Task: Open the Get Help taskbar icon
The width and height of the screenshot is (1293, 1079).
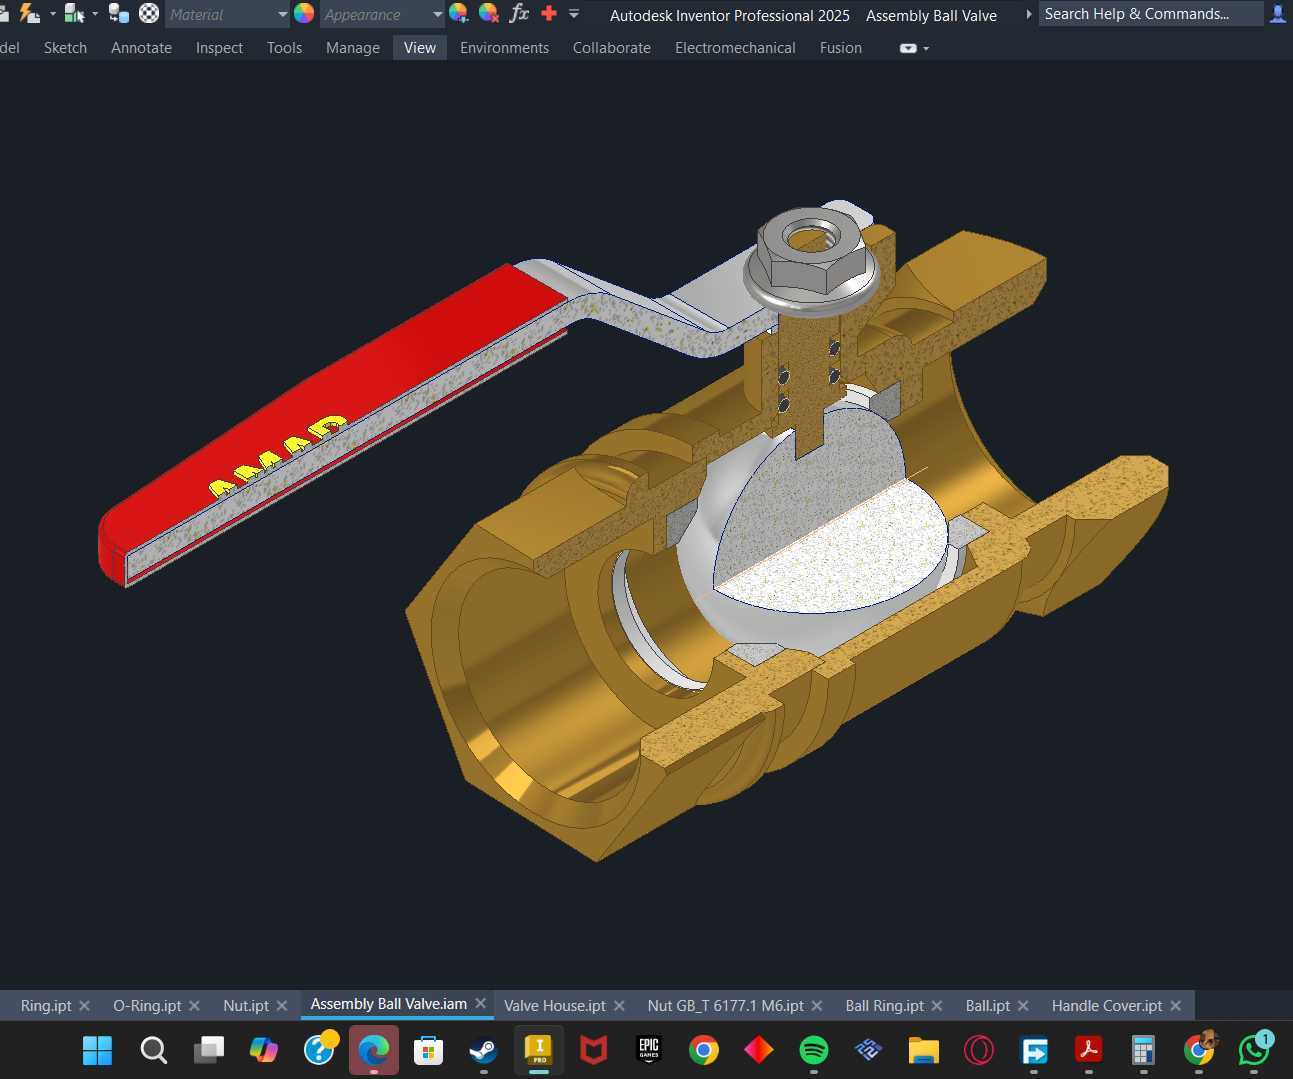Action: coord(320,1050)
